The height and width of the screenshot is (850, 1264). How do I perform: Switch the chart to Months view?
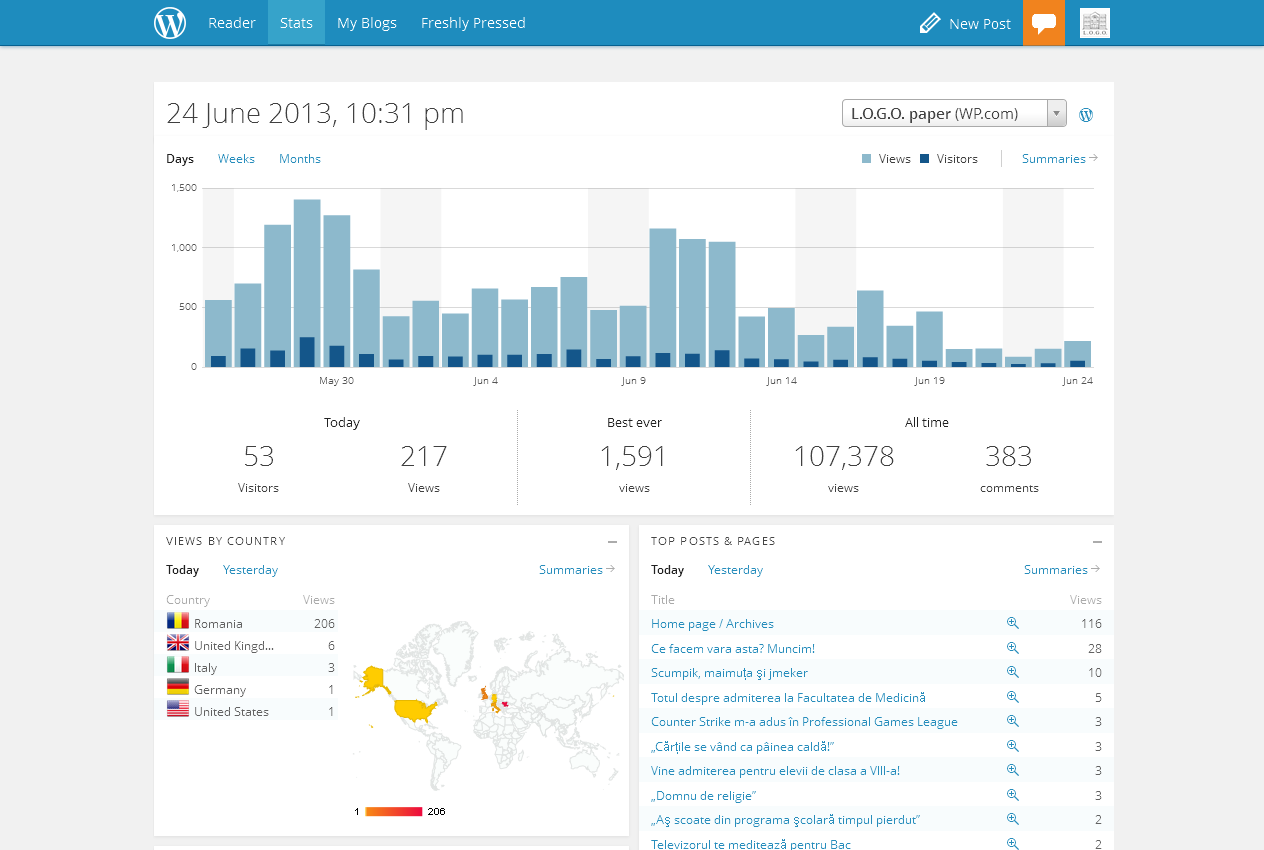pyautogui.click(x=300, y=159)
